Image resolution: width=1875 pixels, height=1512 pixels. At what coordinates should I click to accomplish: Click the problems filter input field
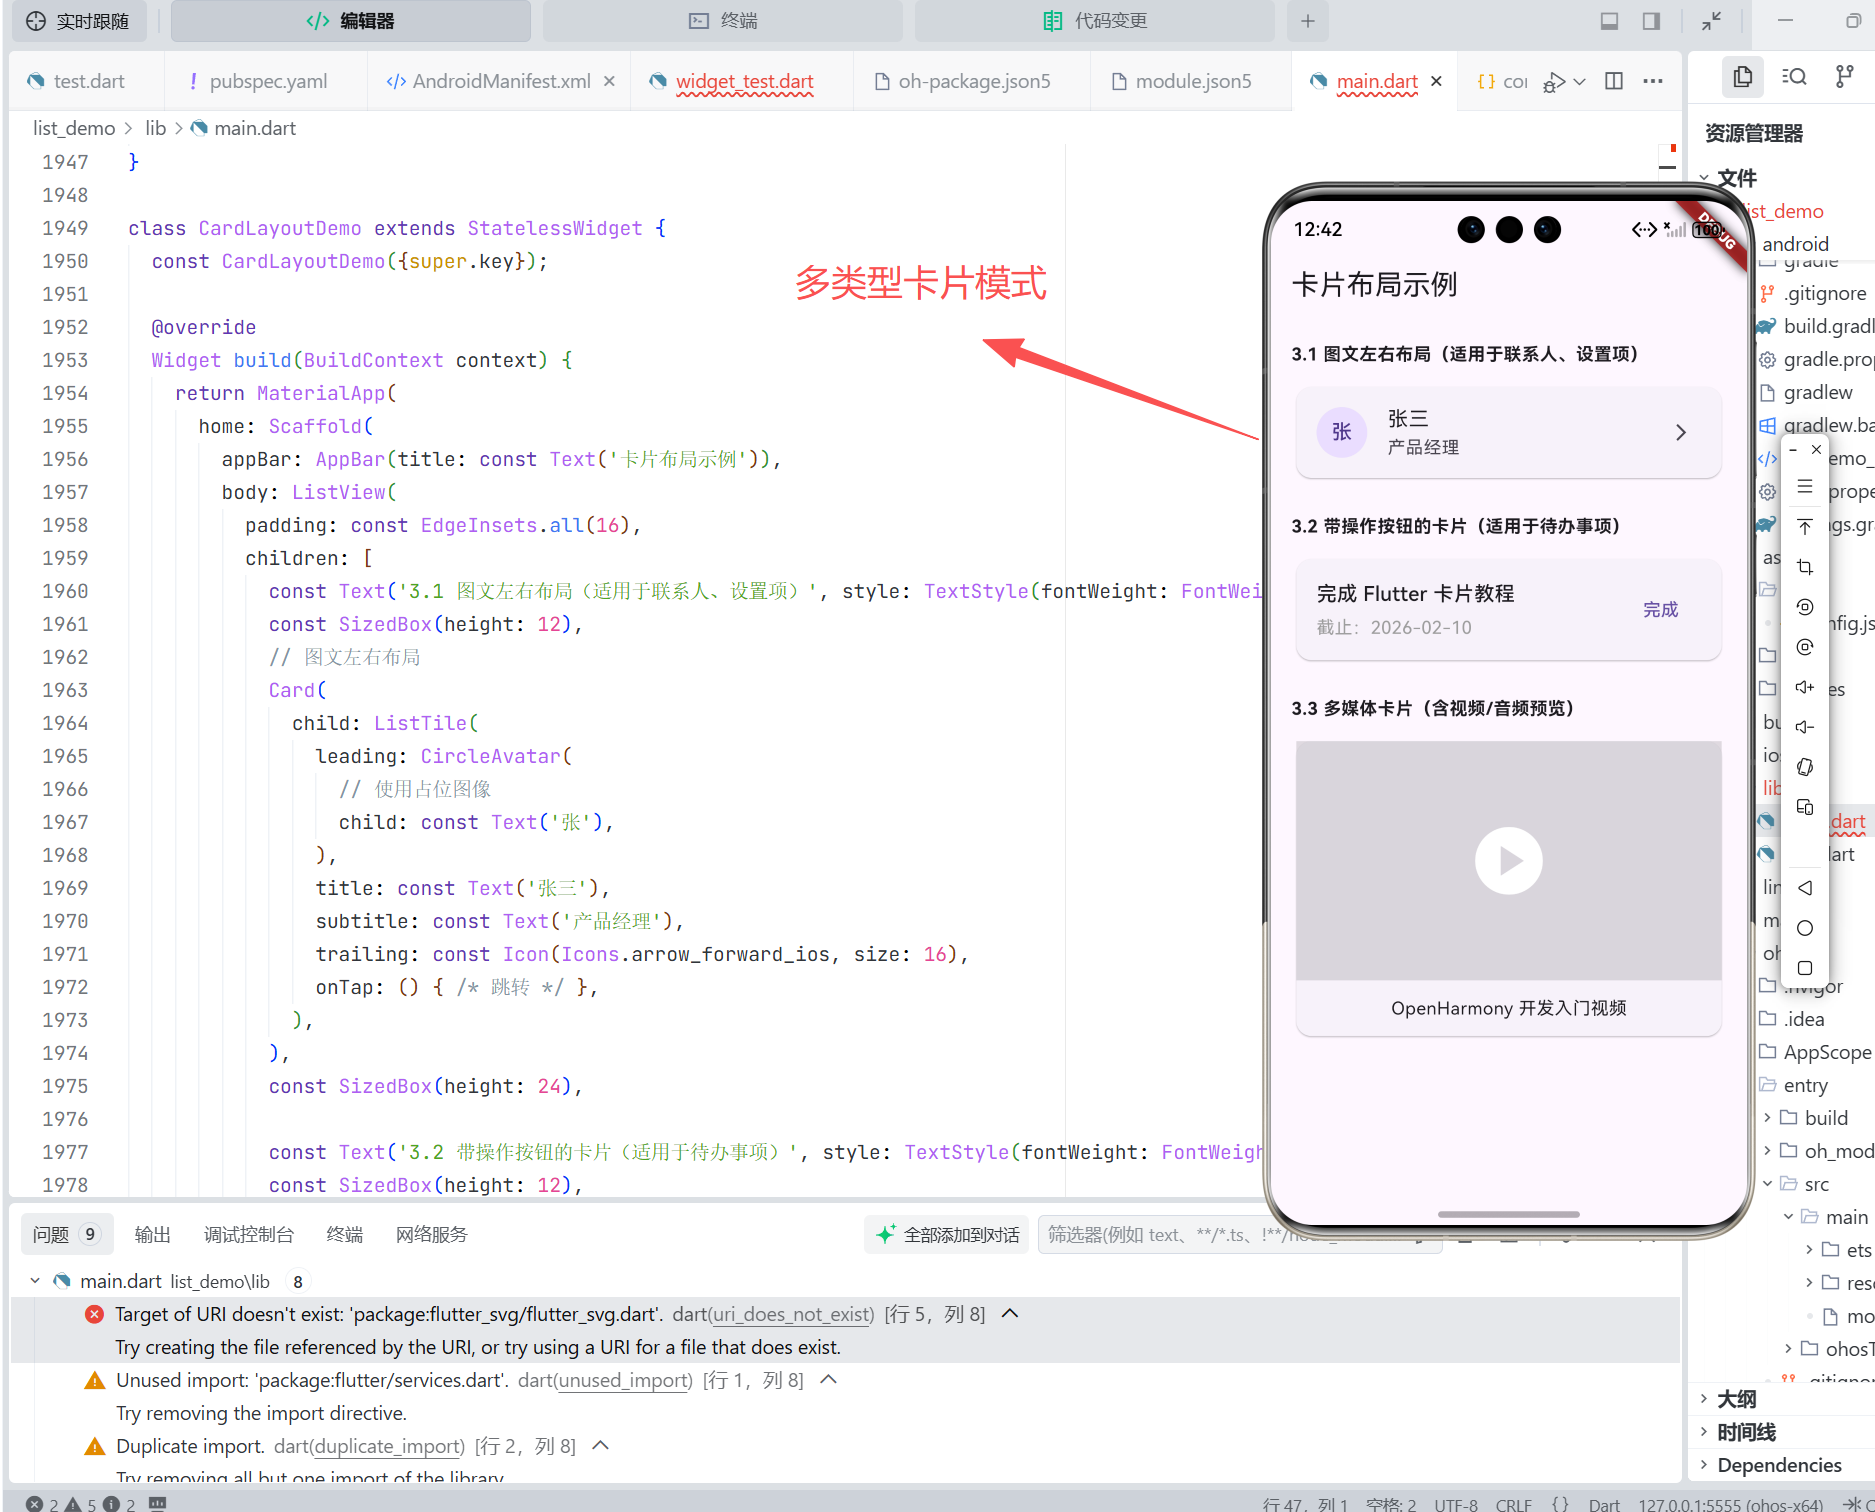pyautogui.click(x=1240, y=1235)
